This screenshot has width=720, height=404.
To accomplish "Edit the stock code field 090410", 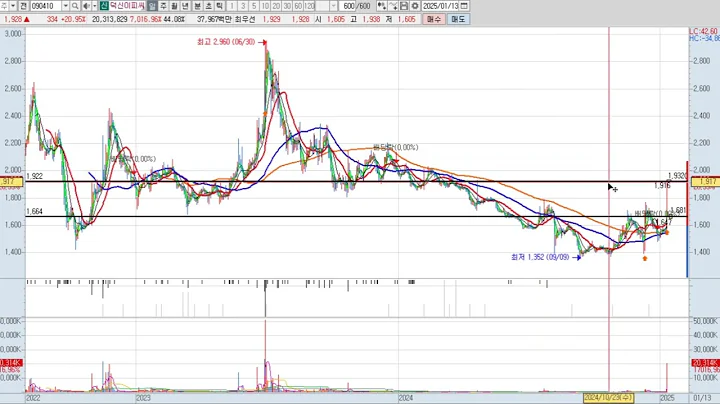I will click(x=46, y=6).
